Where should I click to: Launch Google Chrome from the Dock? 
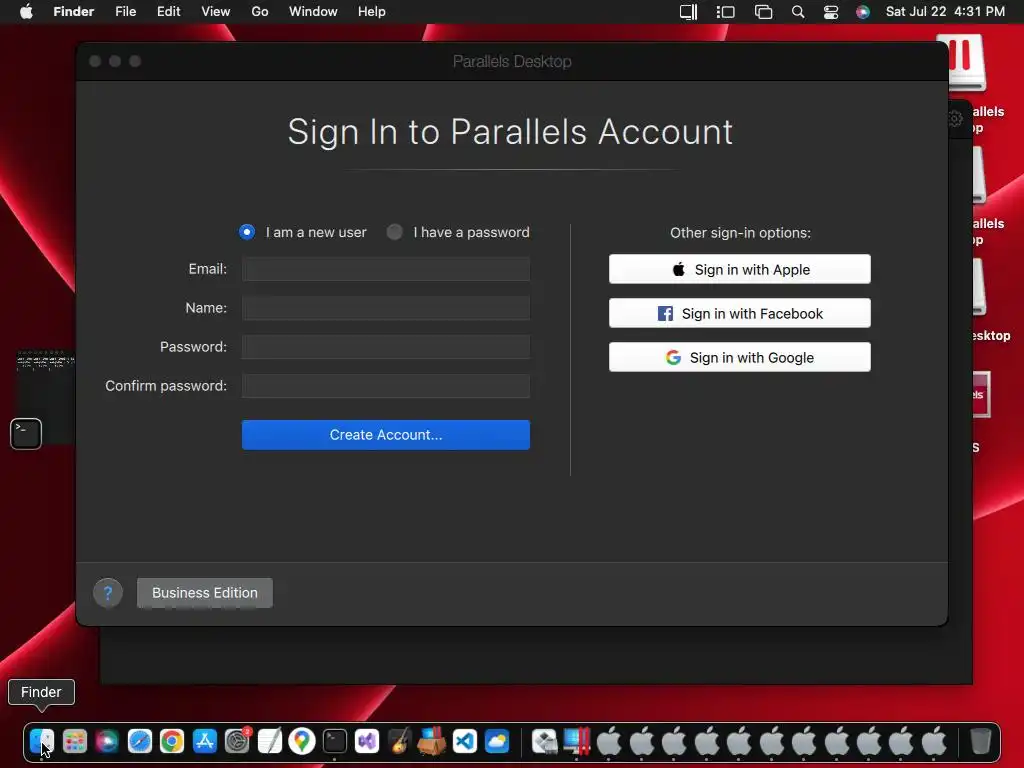coord(172,741)
